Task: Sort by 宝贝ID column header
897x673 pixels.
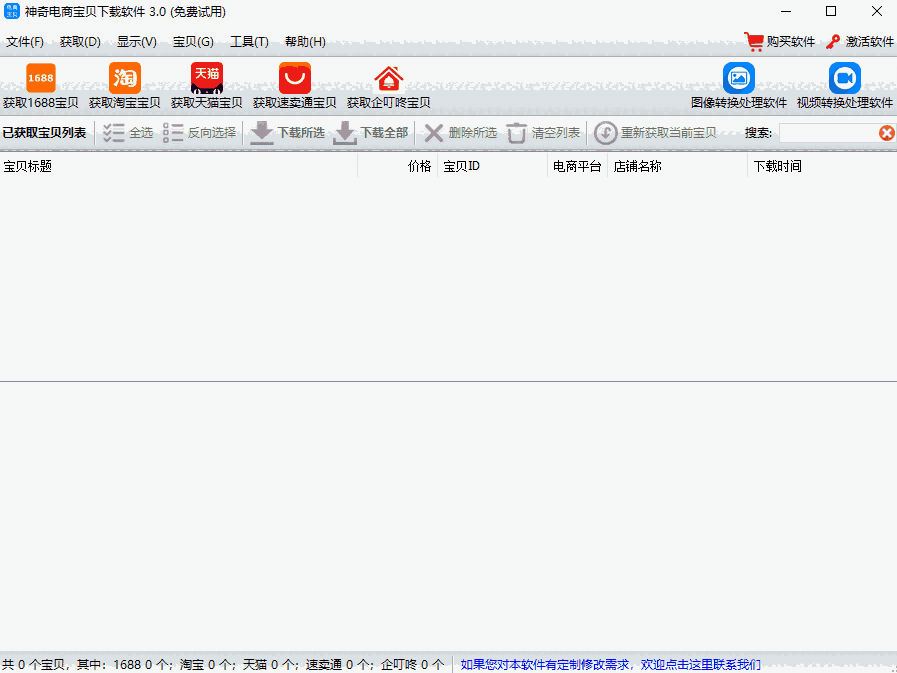Action: (493, 166)
